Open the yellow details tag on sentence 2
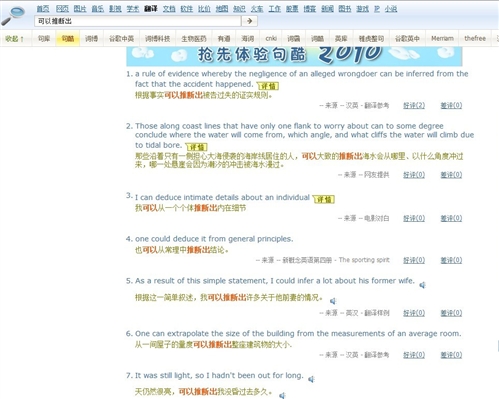Screen dimensions: 499x399 coord(197,147)
